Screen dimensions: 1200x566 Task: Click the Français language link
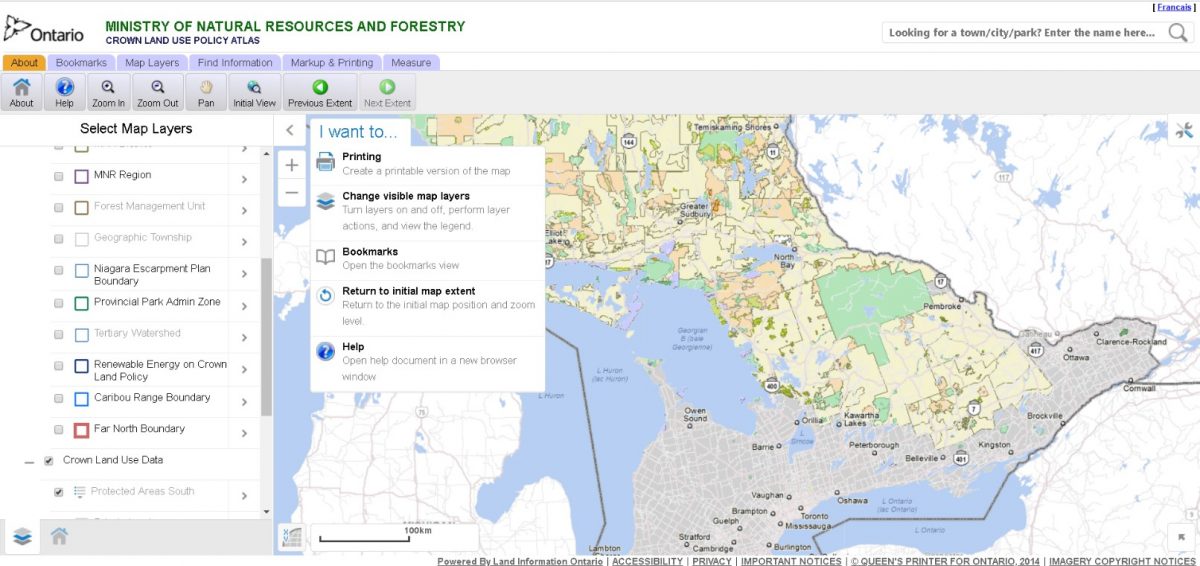(x=1174, y=7)
